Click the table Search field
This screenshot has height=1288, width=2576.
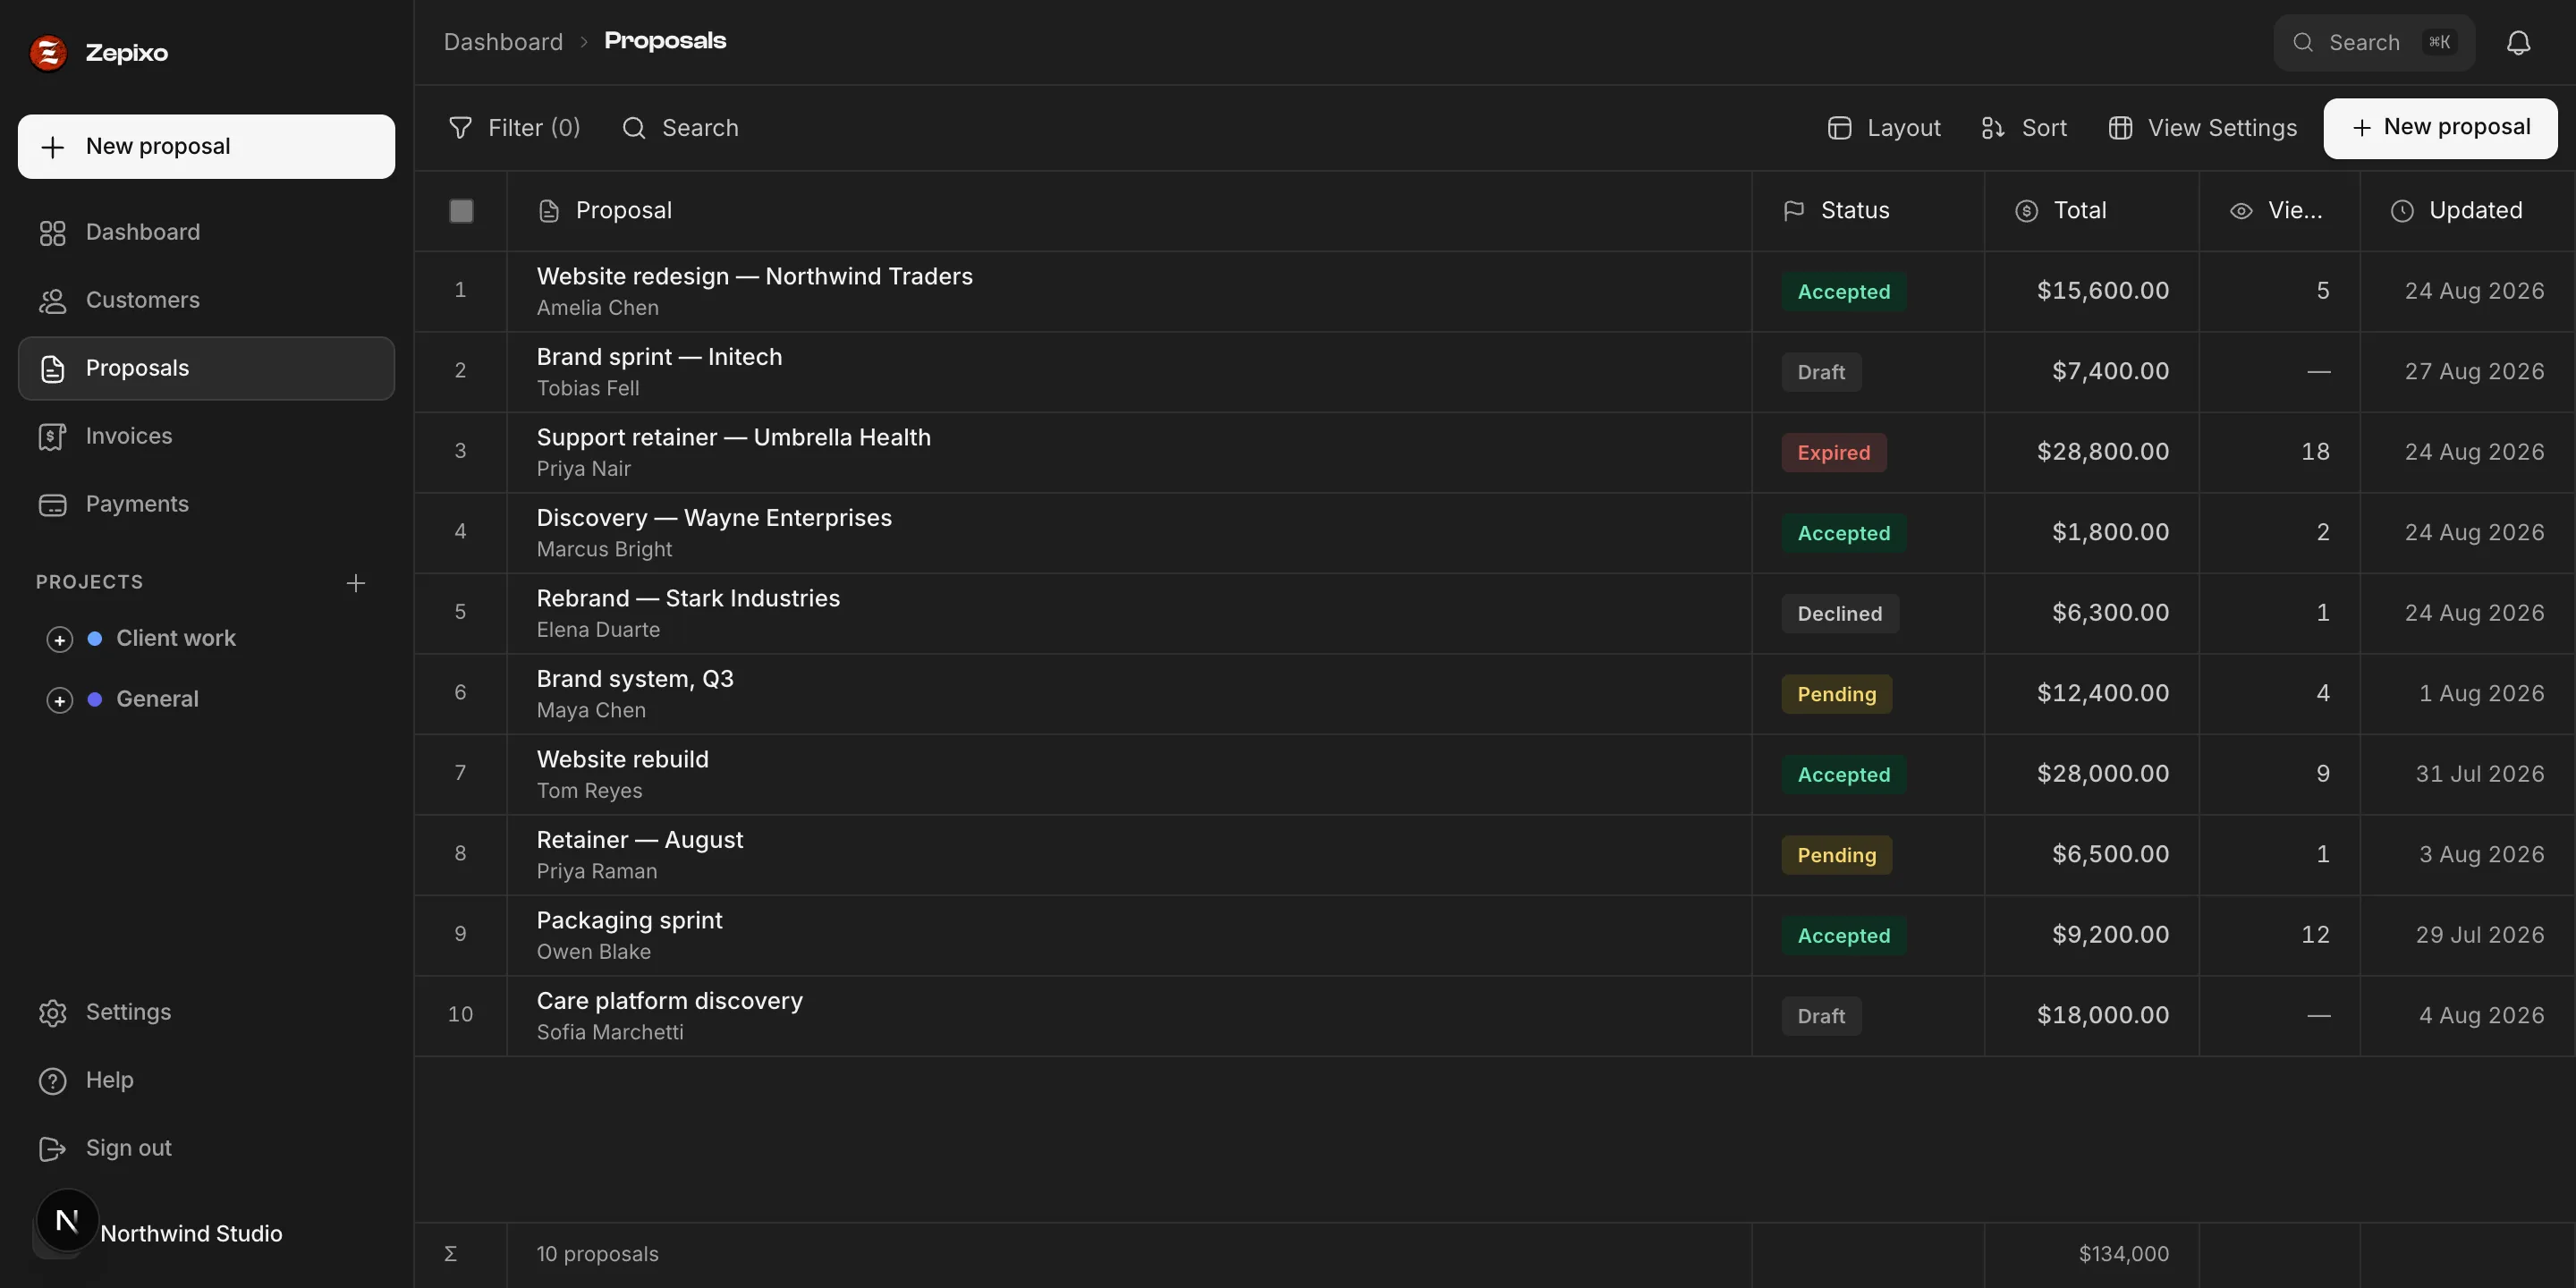tap(680, 128)
